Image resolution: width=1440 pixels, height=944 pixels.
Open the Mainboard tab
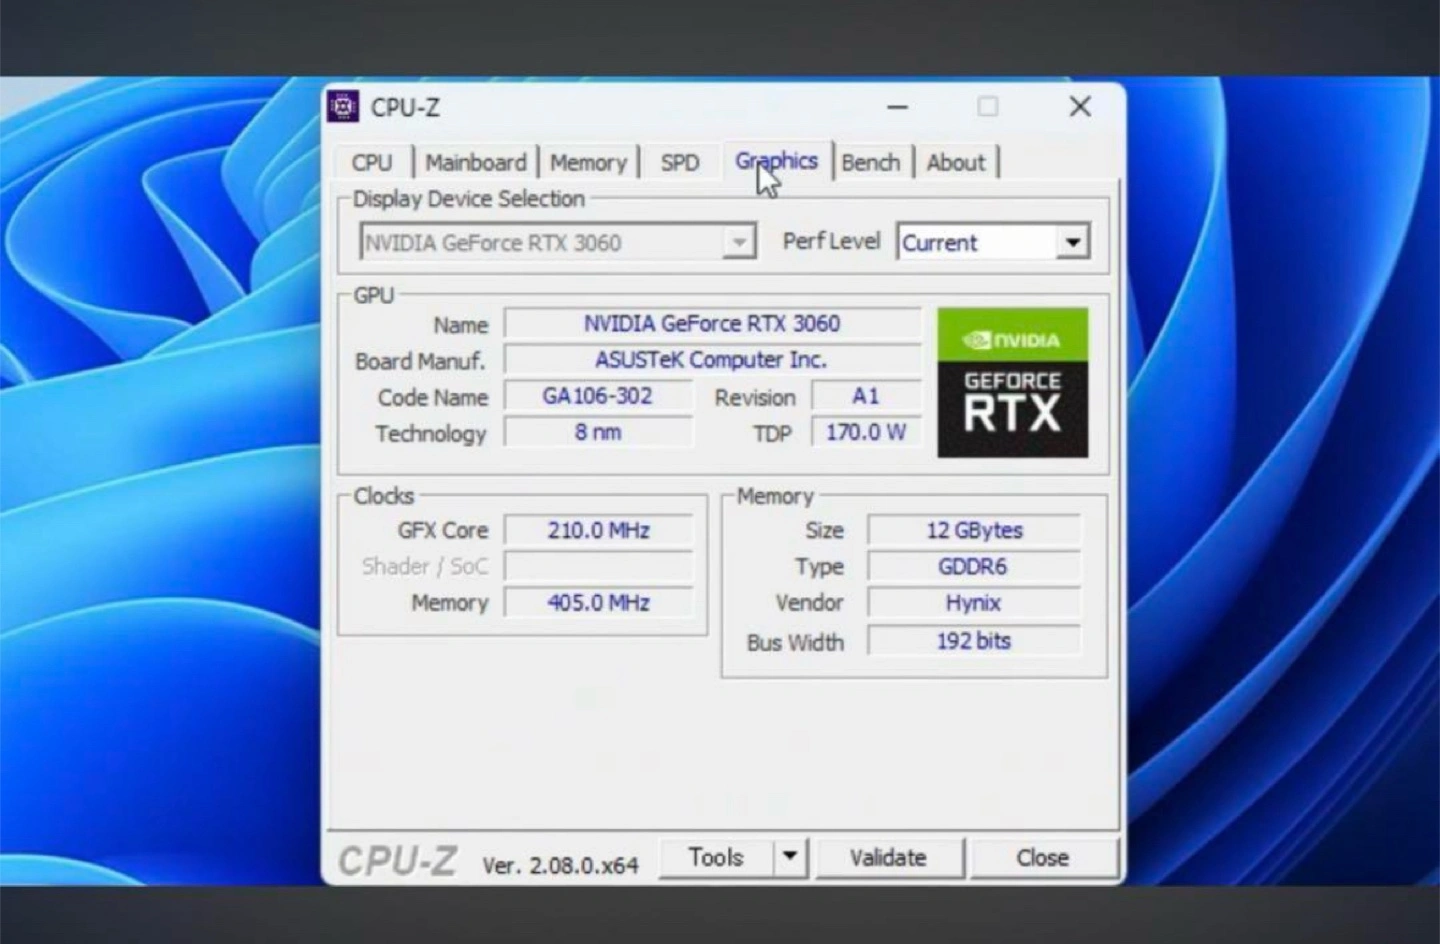[476, 162]
